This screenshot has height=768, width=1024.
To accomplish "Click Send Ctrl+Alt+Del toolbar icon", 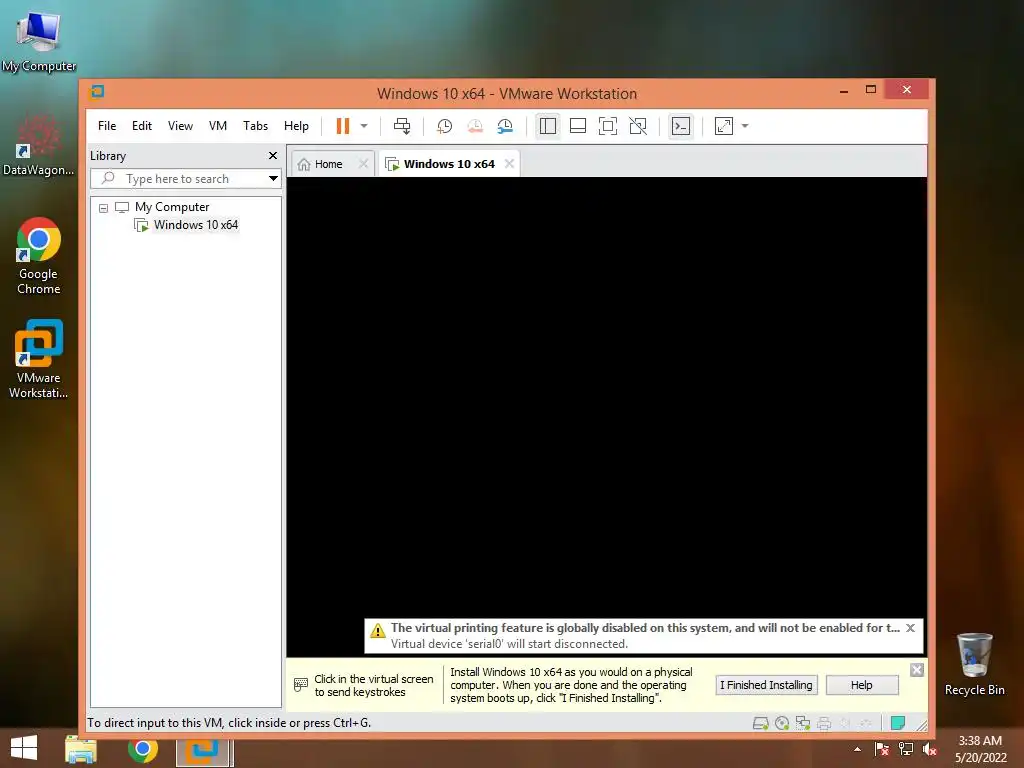I will pyautogui.click(x=402, y=126).
